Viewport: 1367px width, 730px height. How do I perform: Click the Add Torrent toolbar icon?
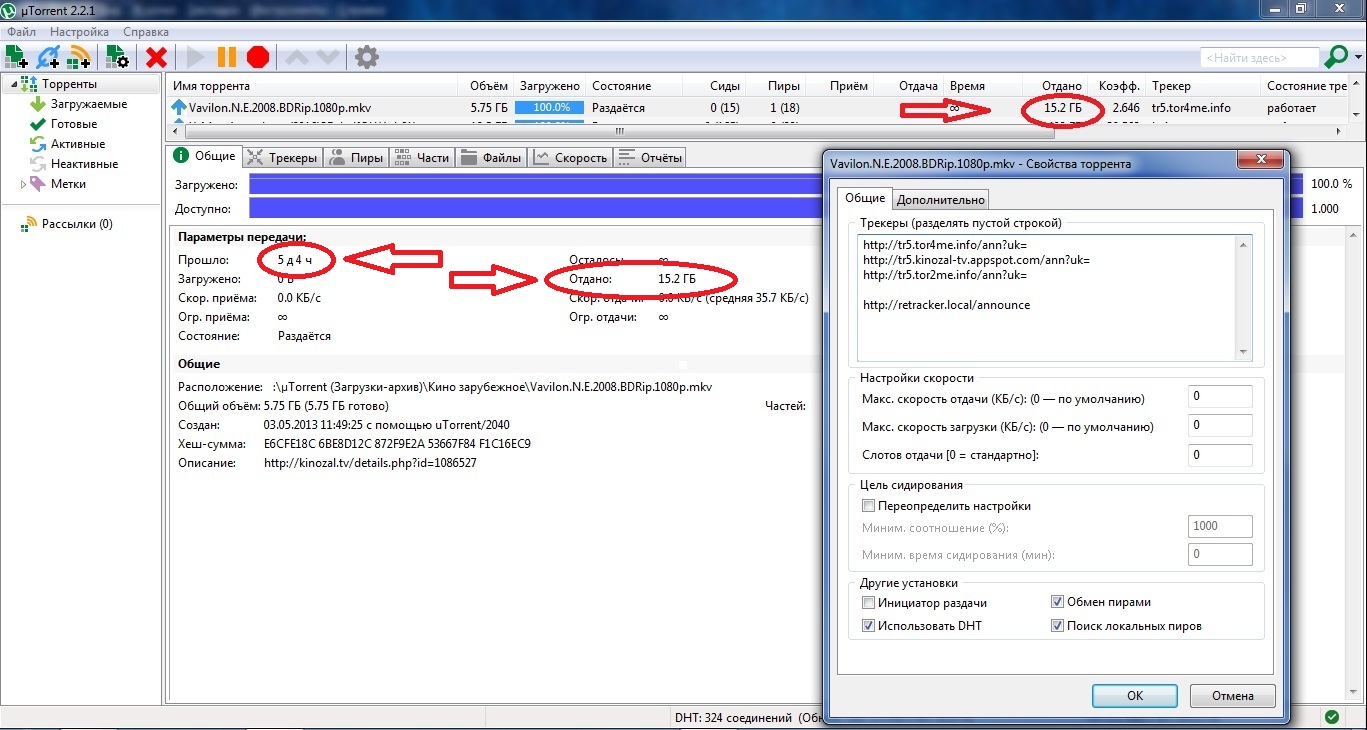[x=17, y=57]
